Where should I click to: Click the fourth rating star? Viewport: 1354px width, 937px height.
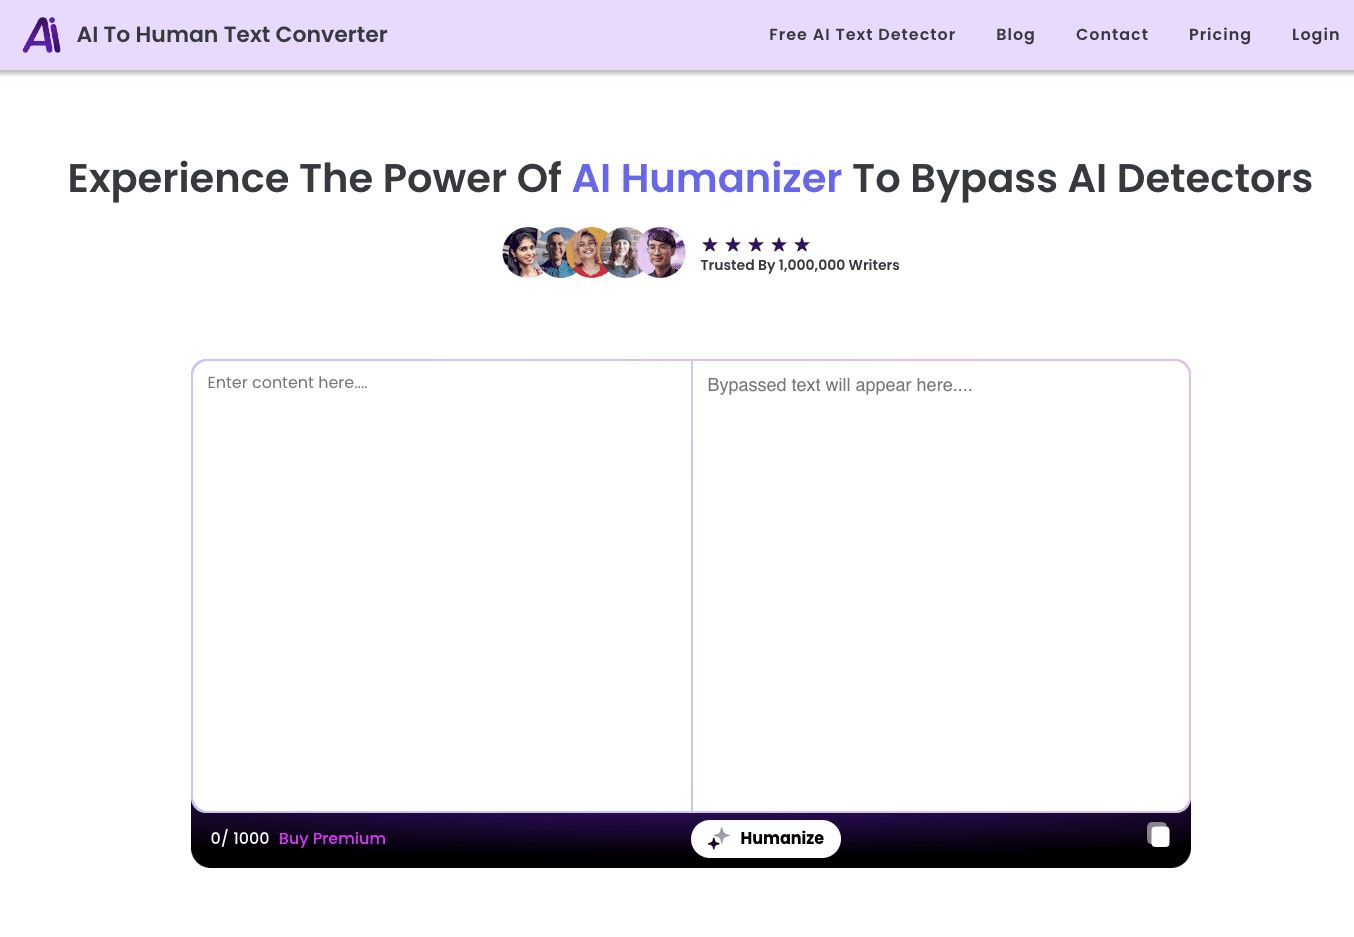tap(781, 244)
